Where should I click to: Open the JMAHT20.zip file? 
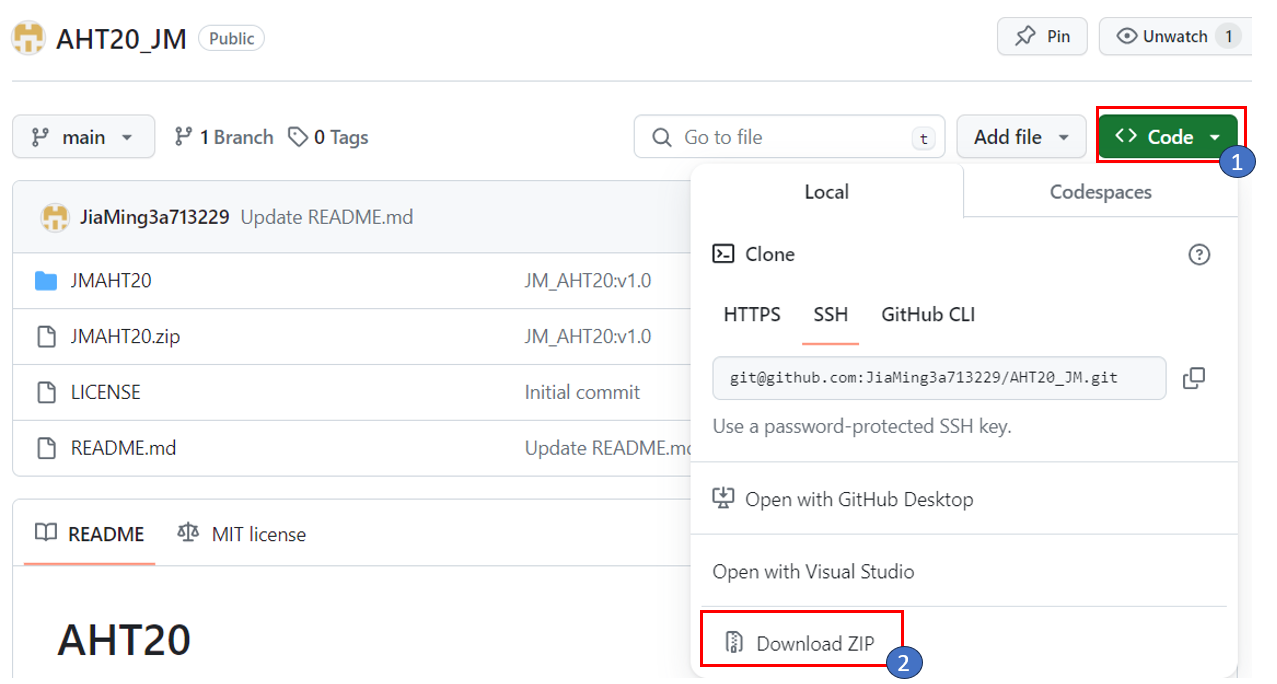[125, 336]
